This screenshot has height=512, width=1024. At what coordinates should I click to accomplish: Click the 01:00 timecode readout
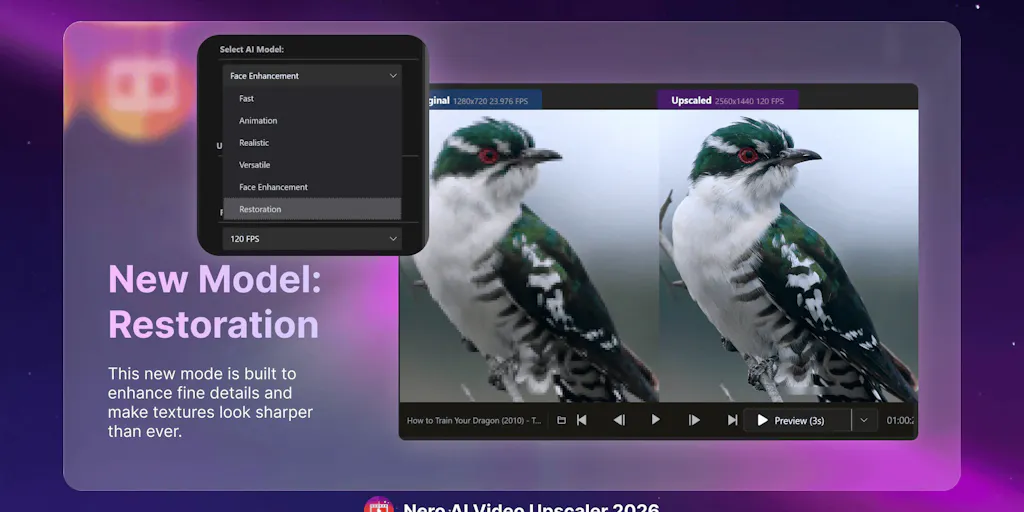pos(901,421)
